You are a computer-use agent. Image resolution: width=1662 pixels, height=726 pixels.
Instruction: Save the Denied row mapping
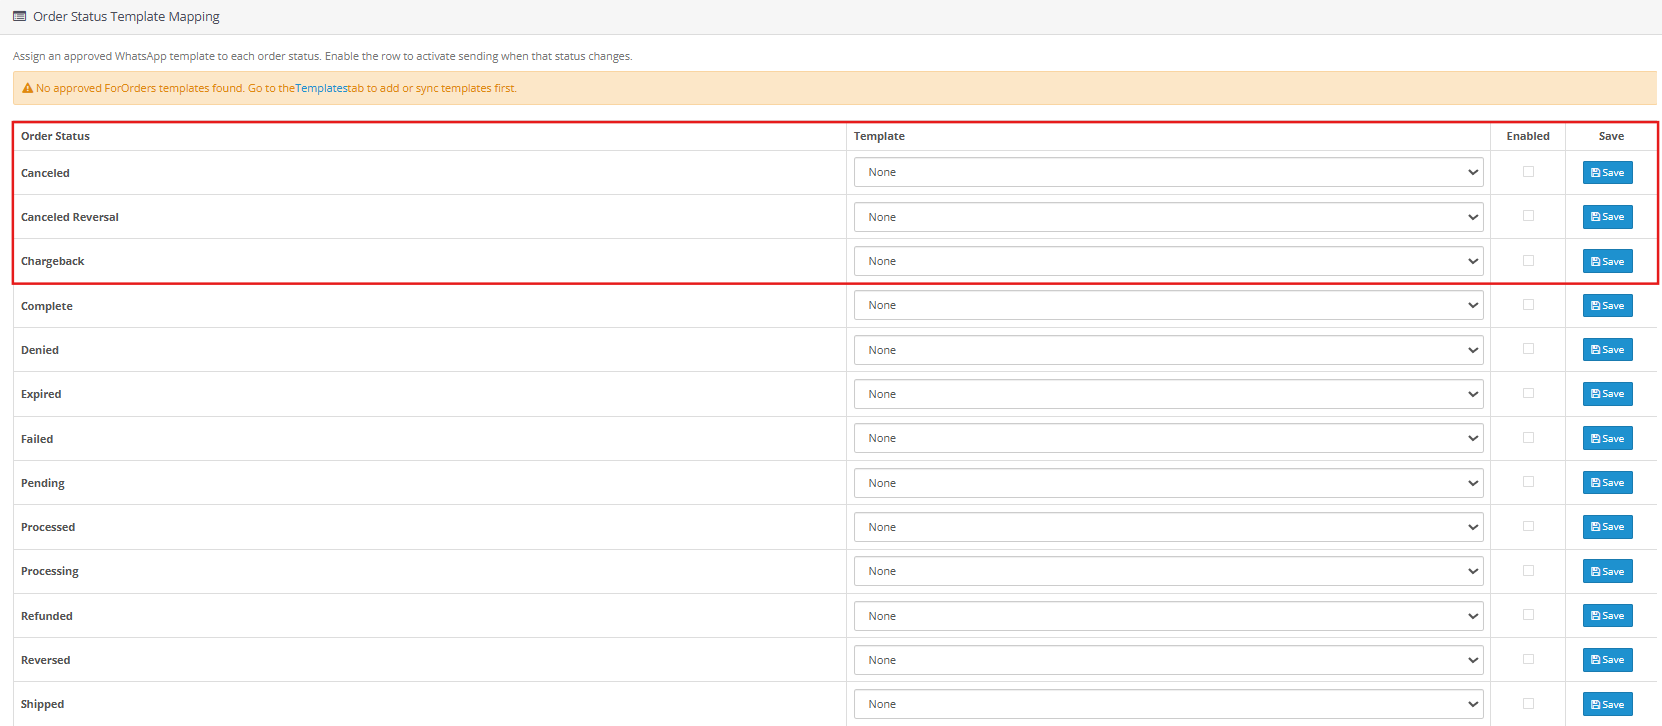pyautogui.click(x=1607, y=350)
